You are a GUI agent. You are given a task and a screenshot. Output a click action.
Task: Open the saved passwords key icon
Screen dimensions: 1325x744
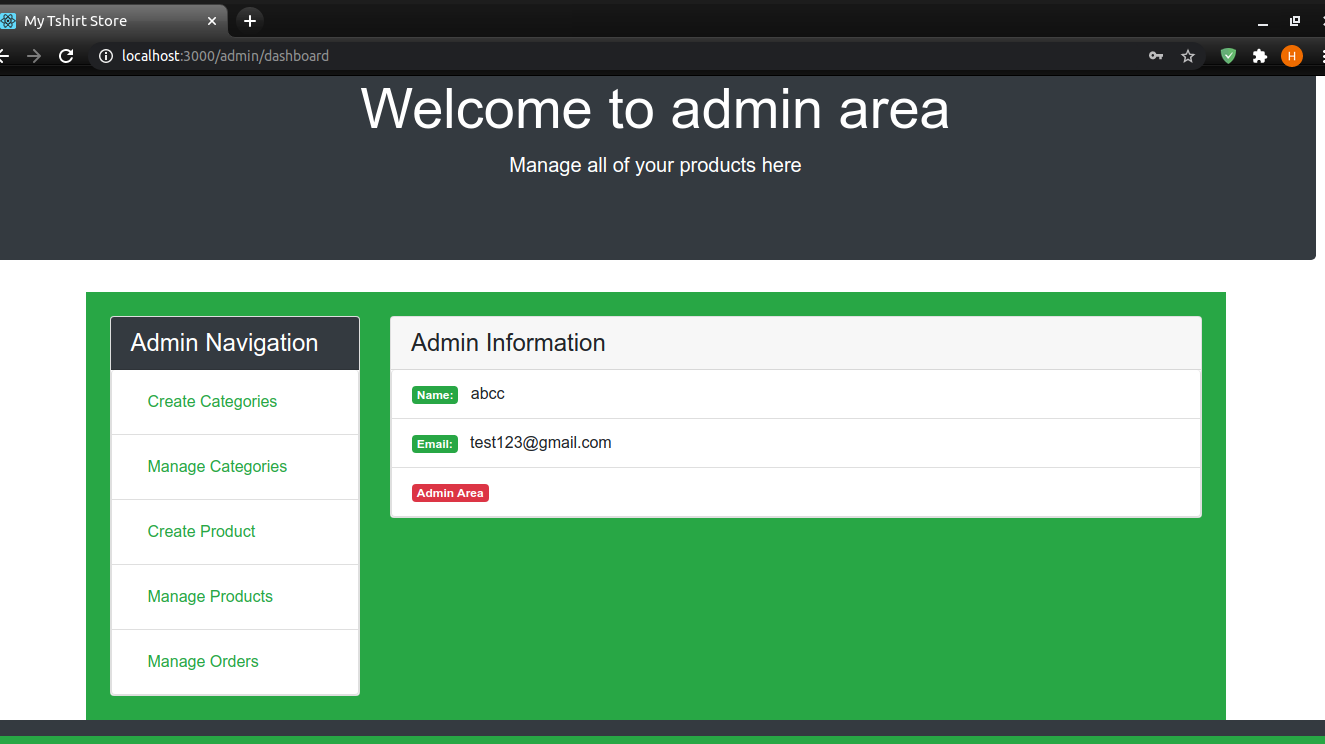click(1156, 56)
